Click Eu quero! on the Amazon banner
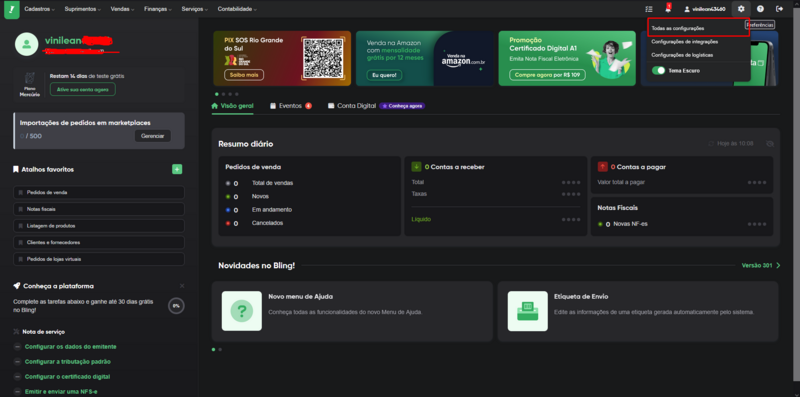800x397 pixels. click(384, 75)
